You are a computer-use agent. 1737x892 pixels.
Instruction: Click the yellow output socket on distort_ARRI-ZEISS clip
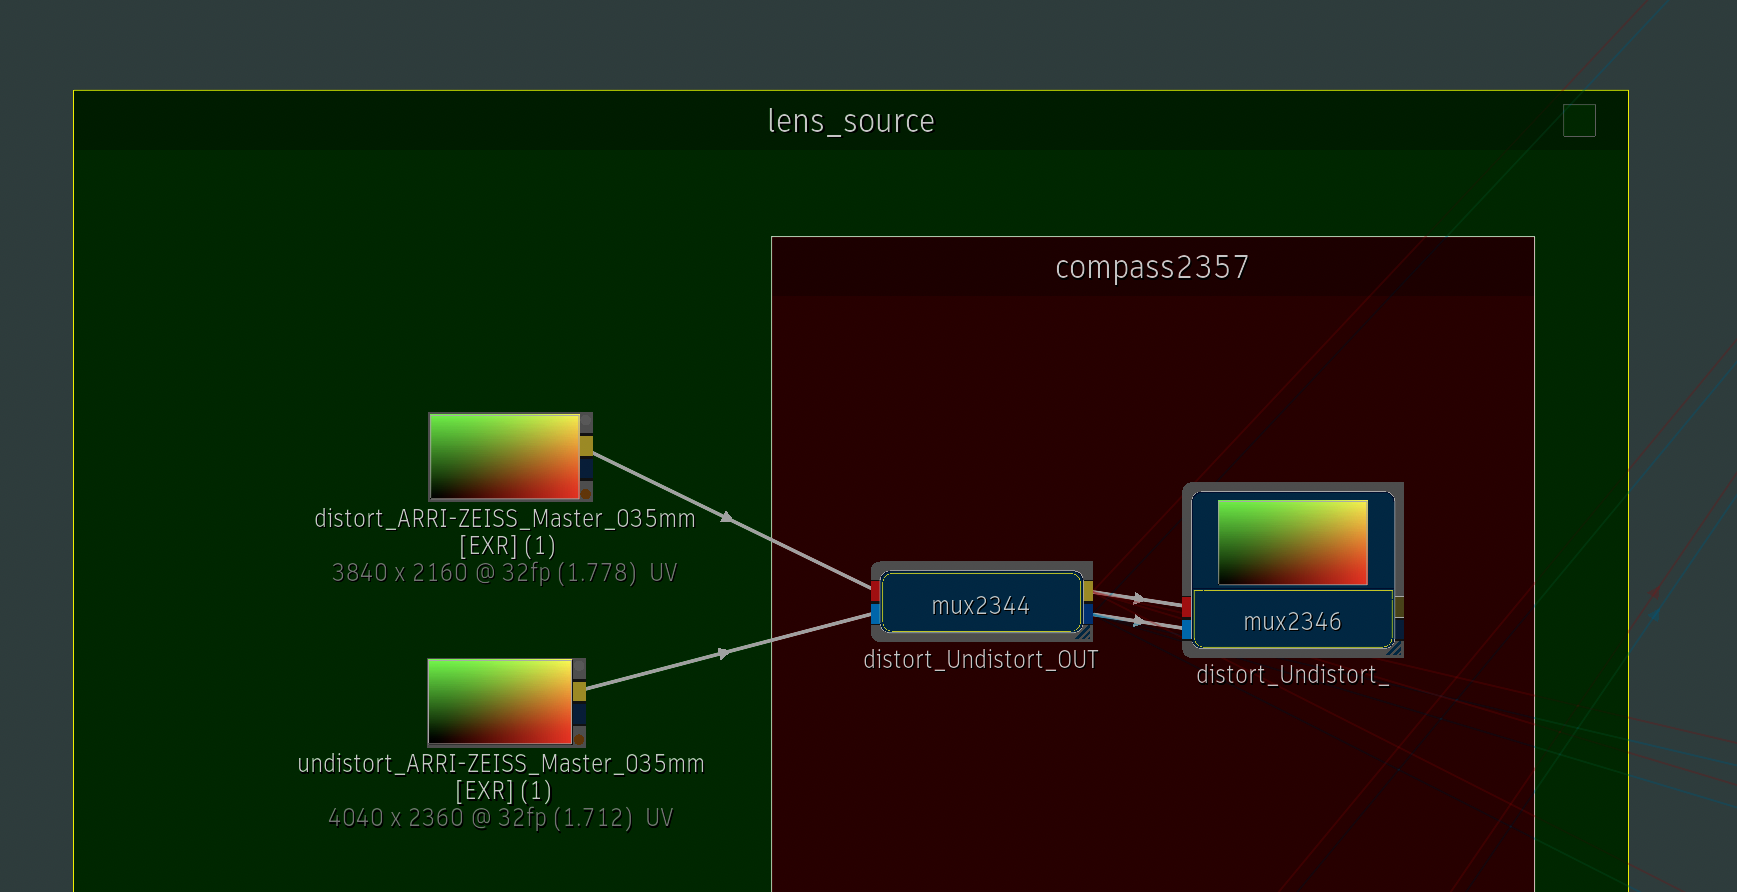[587, 445]
